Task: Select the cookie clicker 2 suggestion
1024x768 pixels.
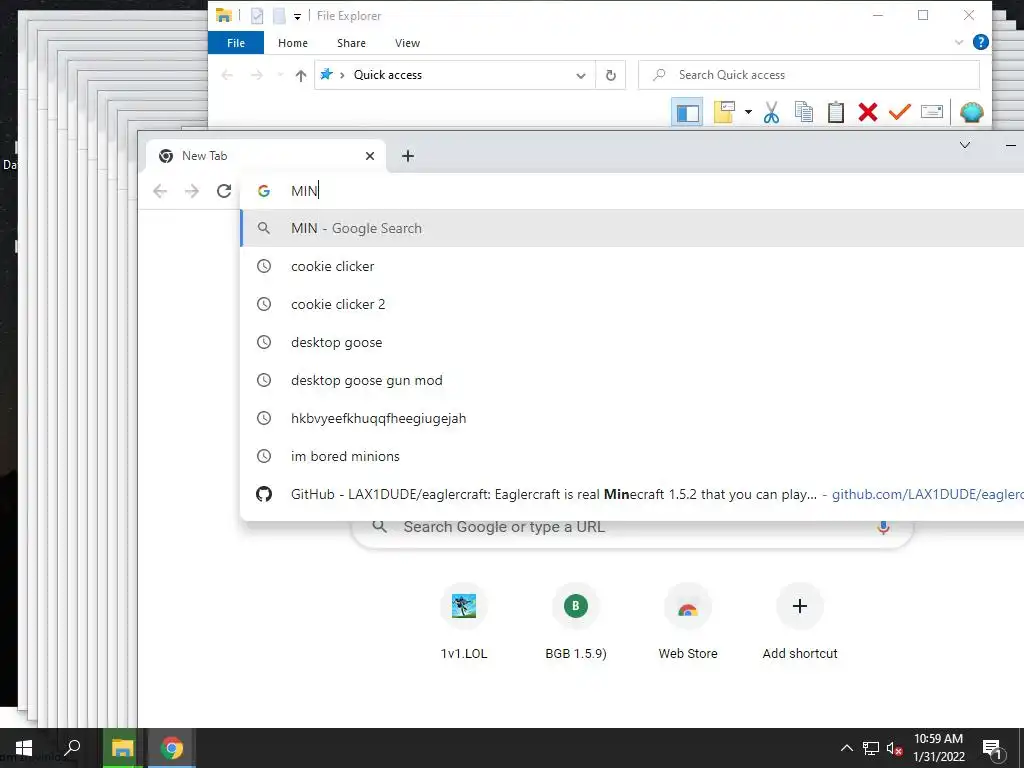Action: (632, 304)
